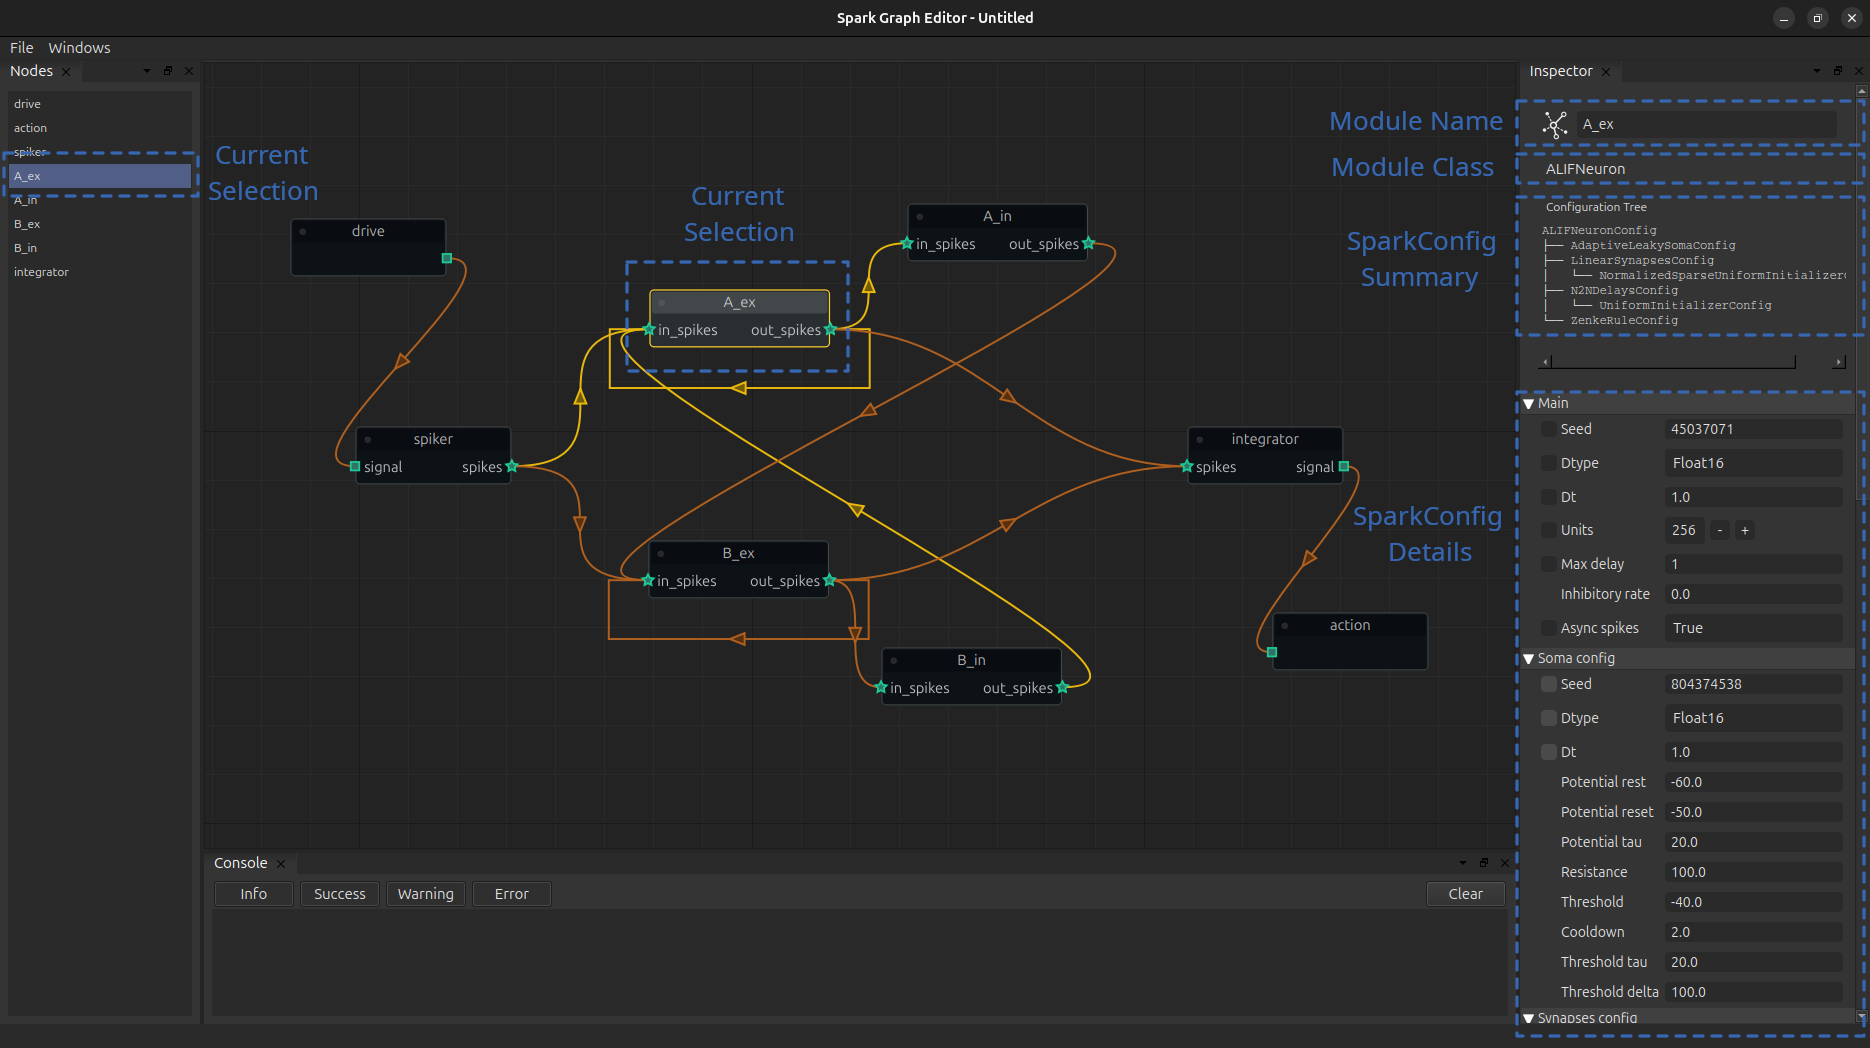The image size is (1870, 1048).
Task: Click the out_spikes star port on A_ex node
Action: (x=830, y=329)
